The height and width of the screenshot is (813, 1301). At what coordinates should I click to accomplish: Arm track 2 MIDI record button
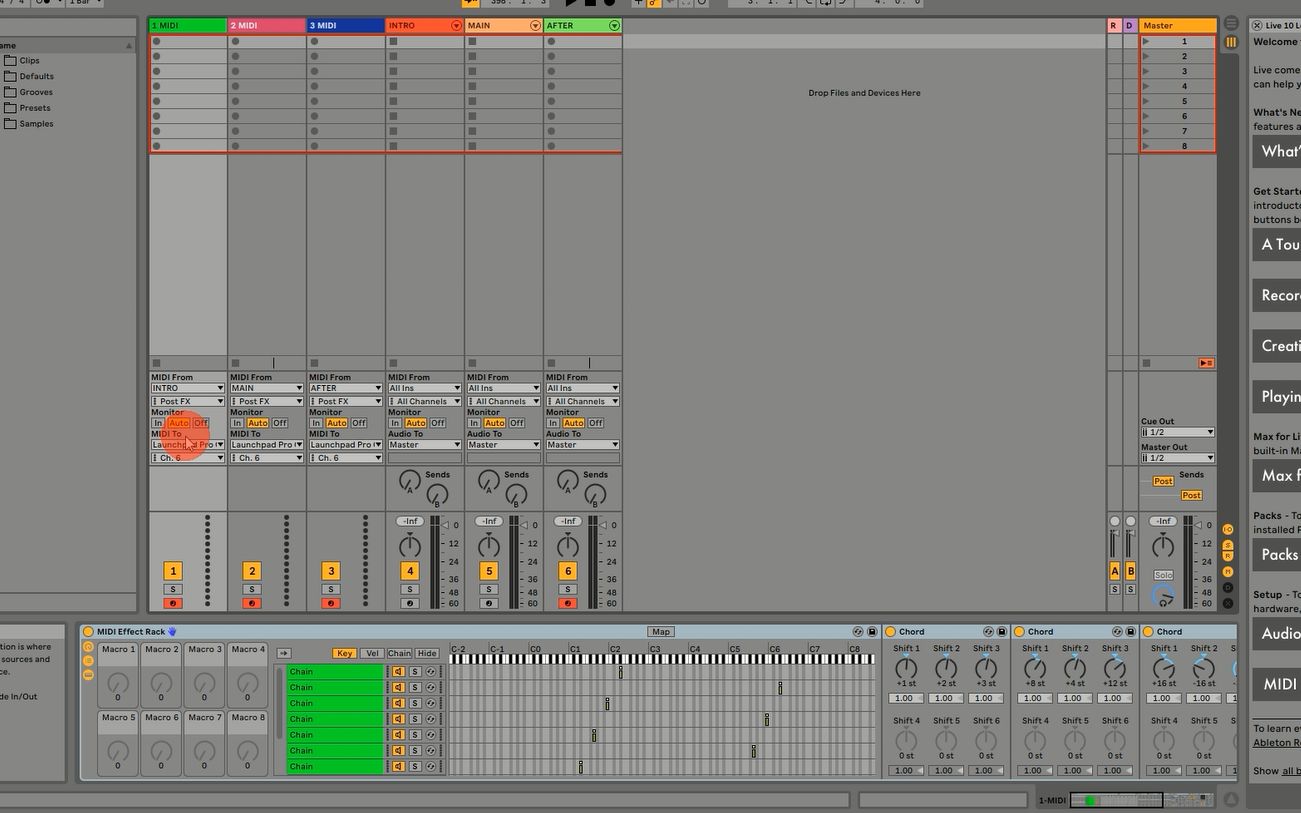click(x=252, y=604)
